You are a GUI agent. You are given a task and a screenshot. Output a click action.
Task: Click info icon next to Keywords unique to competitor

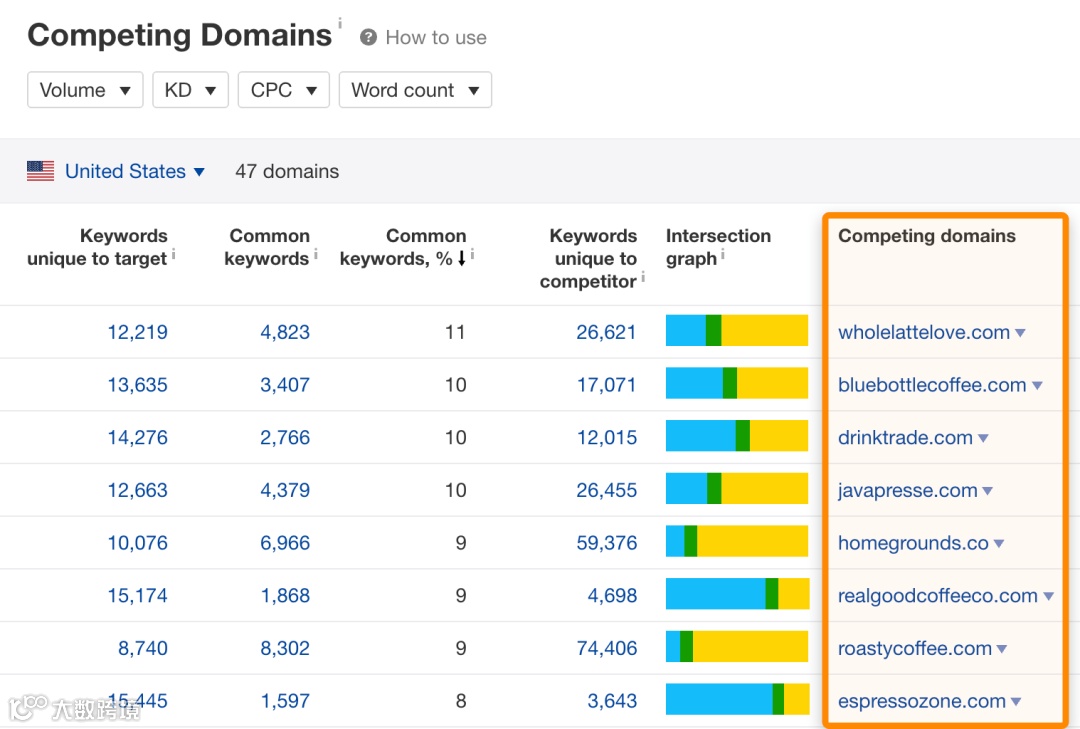643,277
